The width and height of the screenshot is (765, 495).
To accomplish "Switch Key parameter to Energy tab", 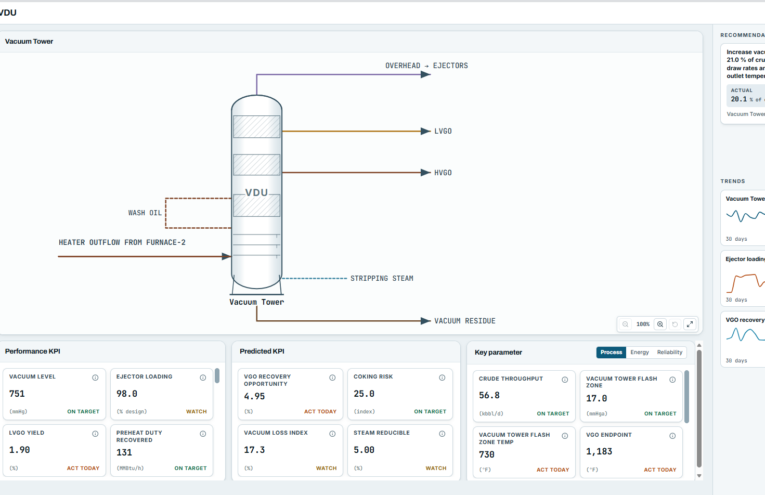I will (x=639, y=352).
